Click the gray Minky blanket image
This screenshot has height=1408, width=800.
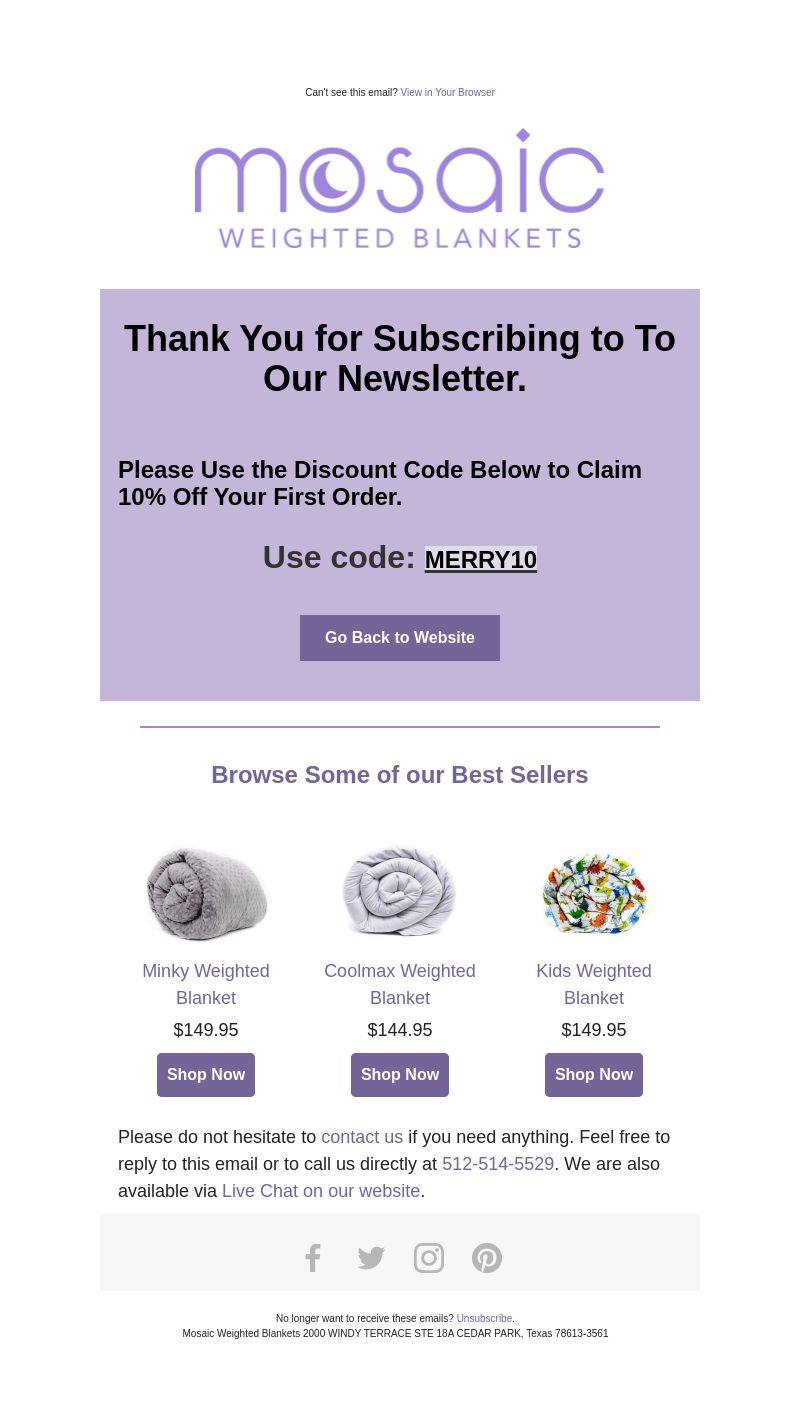[x=206, y=893]
